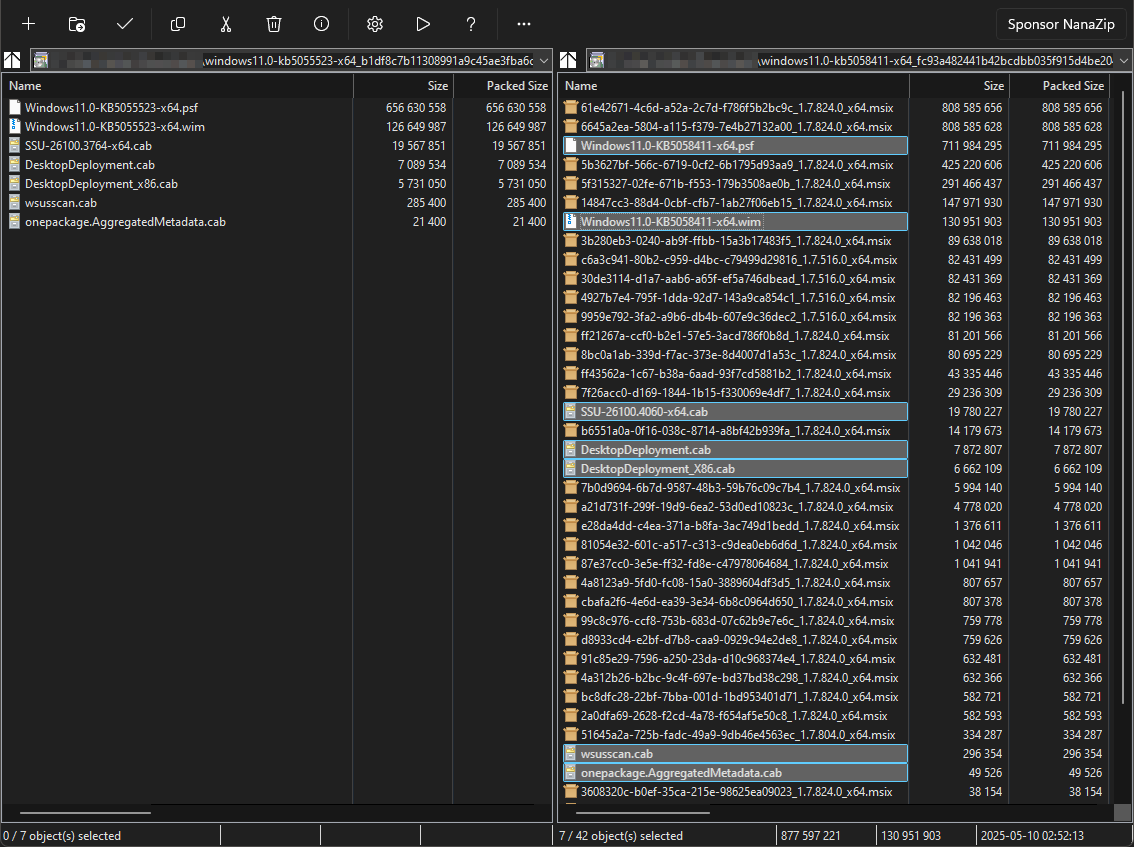Open file Info via the toolbar icon

(322, 24)
